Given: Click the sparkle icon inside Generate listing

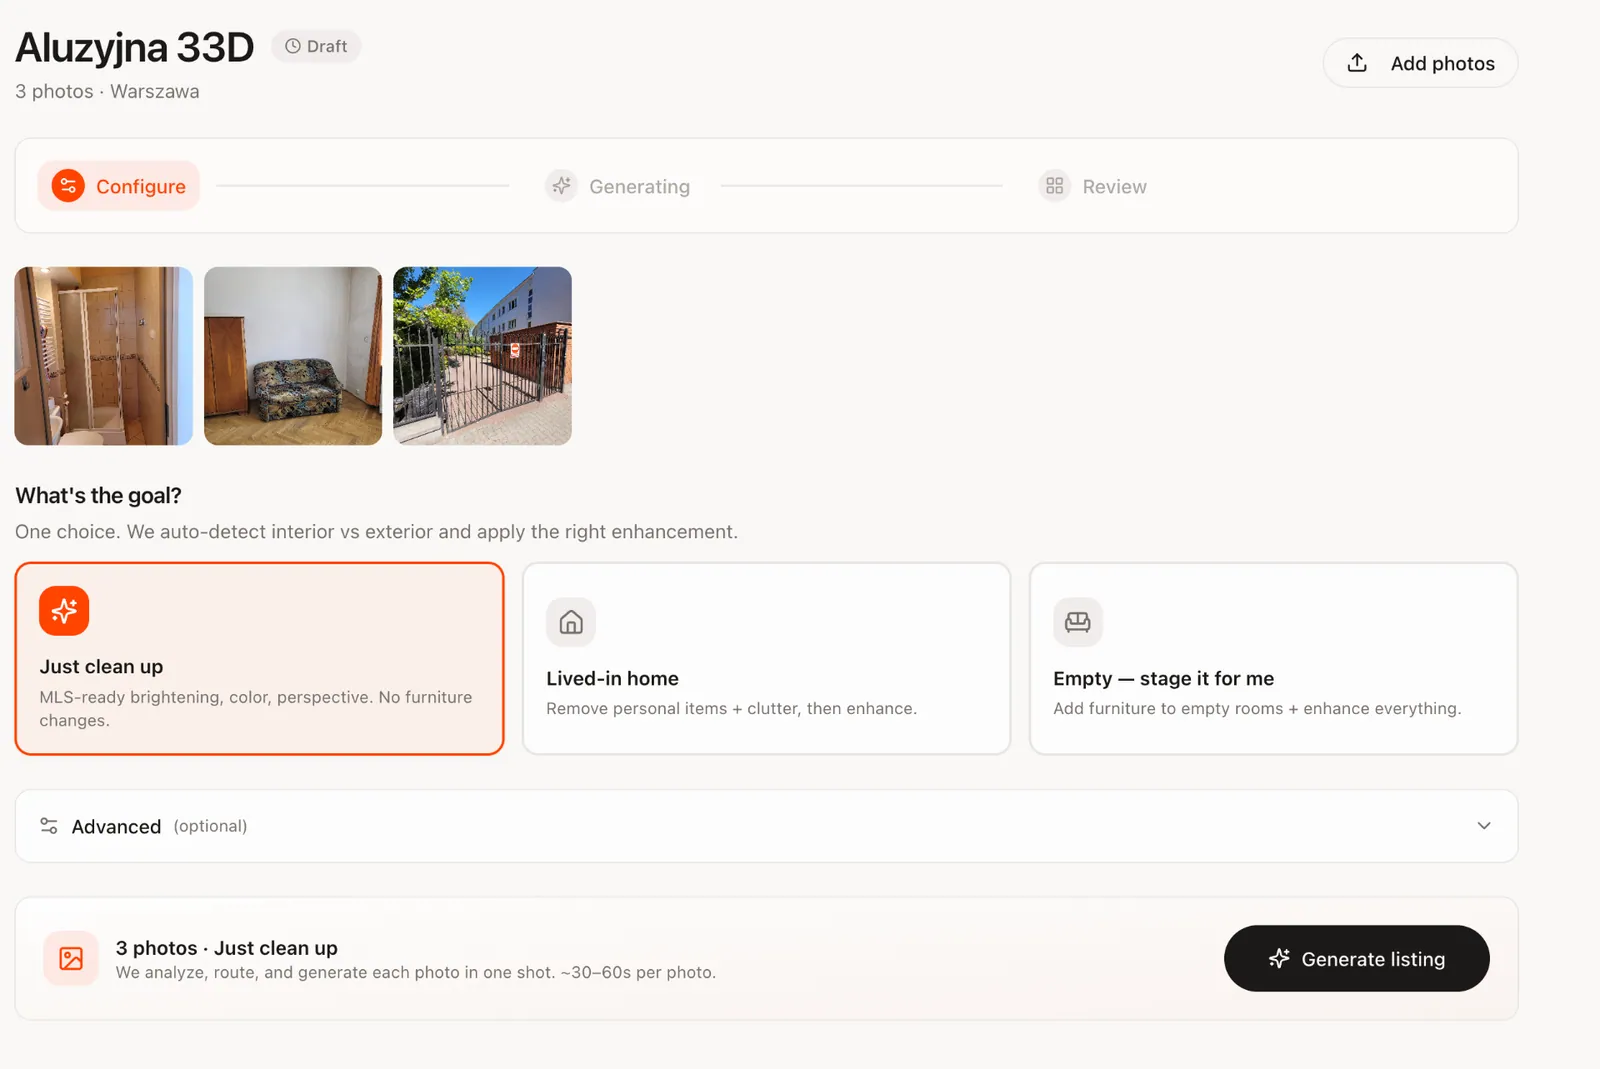Looking at the screenshot, I should (1279, 959).
